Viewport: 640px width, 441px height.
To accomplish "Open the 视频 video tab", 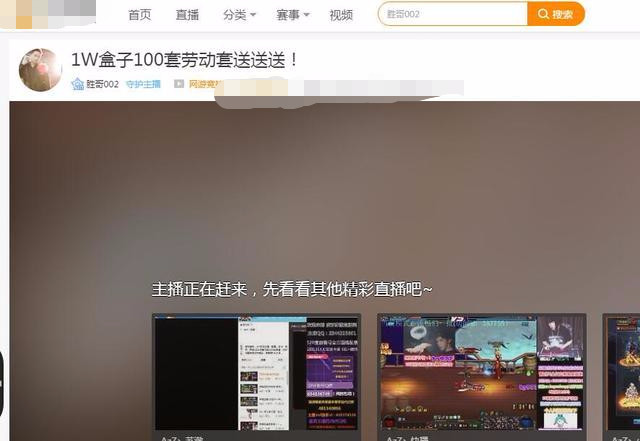I will (x=341, y=15).
